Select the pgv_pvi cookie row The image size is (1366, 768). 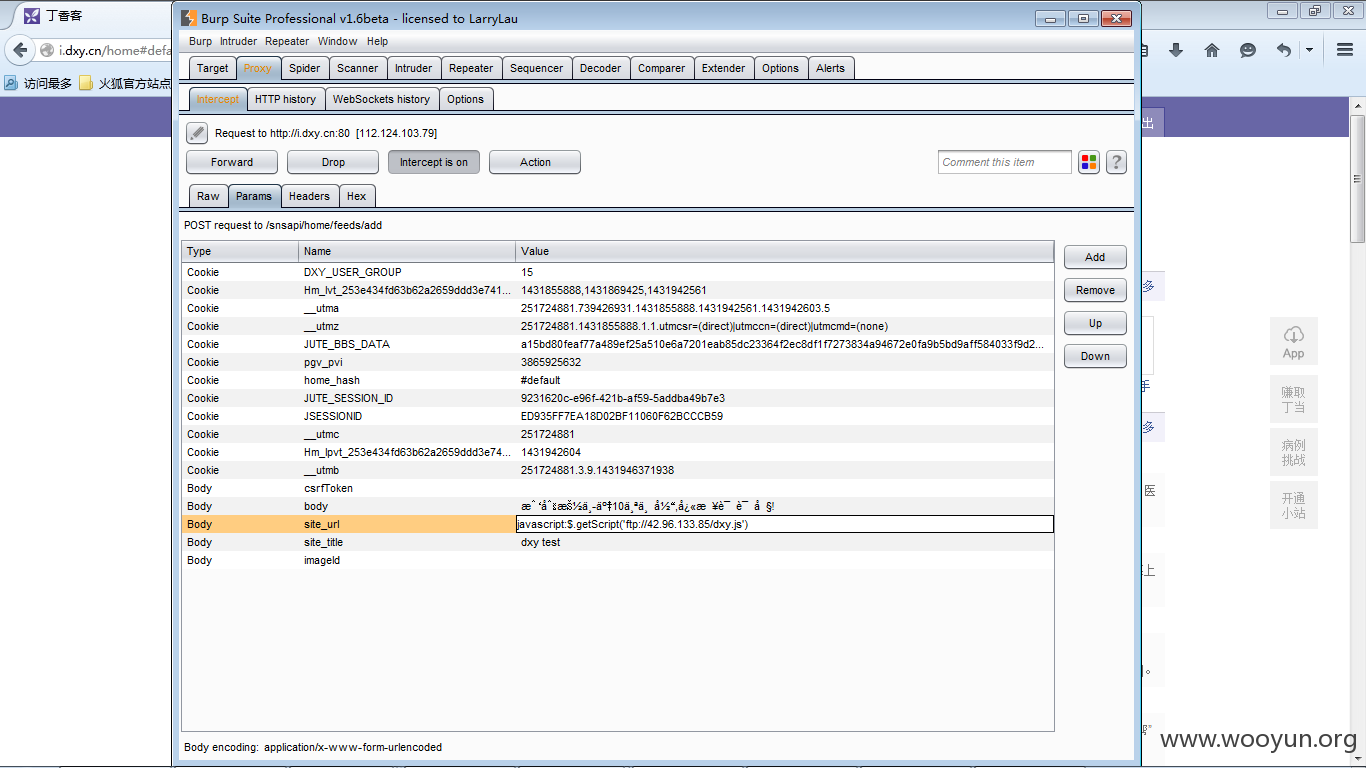pyautogui.click(x=618, y=362)
